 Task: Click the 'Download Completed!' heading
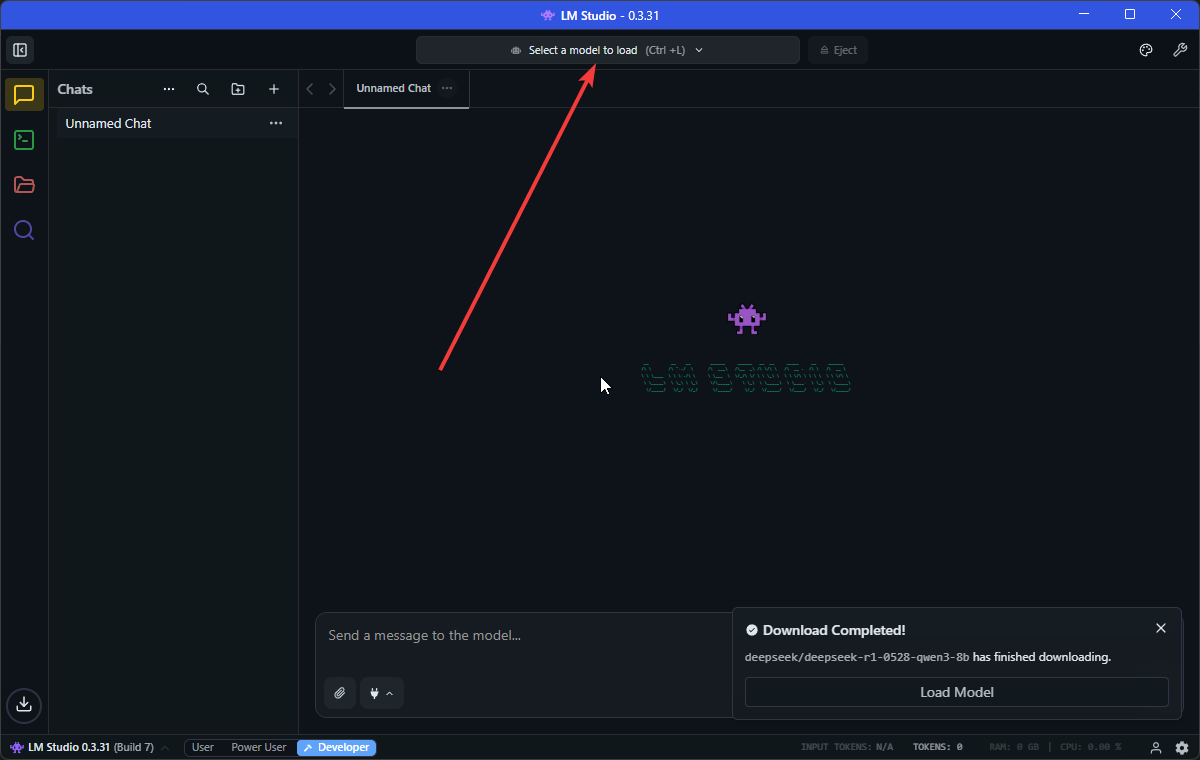834,630
